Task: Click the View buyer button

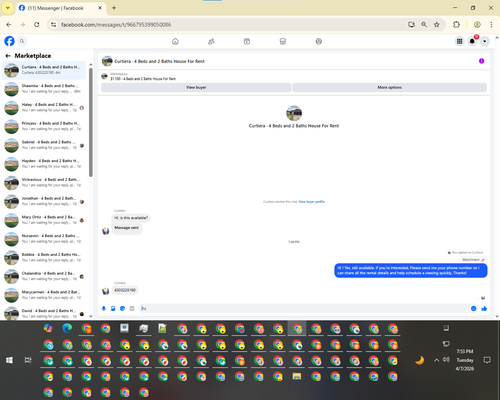Action: (196, 87)
